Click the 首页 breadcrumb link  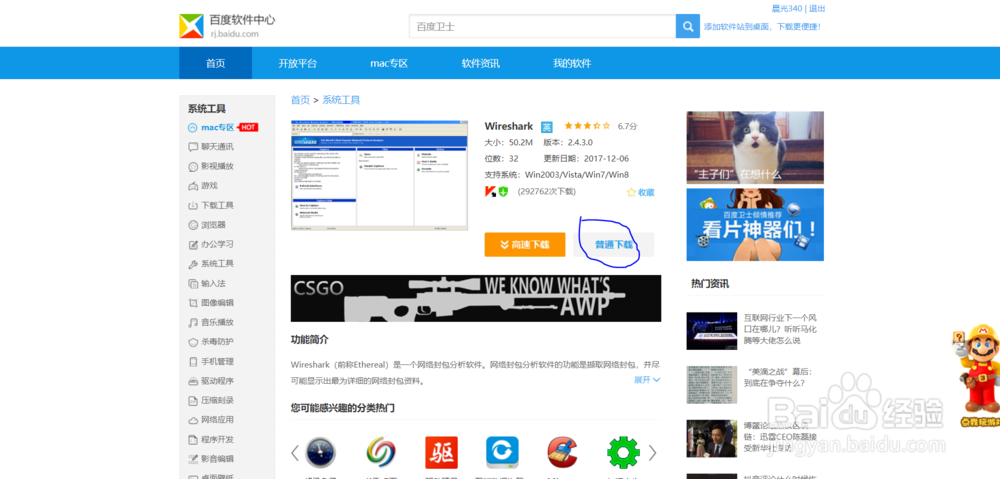pyautogui.click(x=300, y=100)
